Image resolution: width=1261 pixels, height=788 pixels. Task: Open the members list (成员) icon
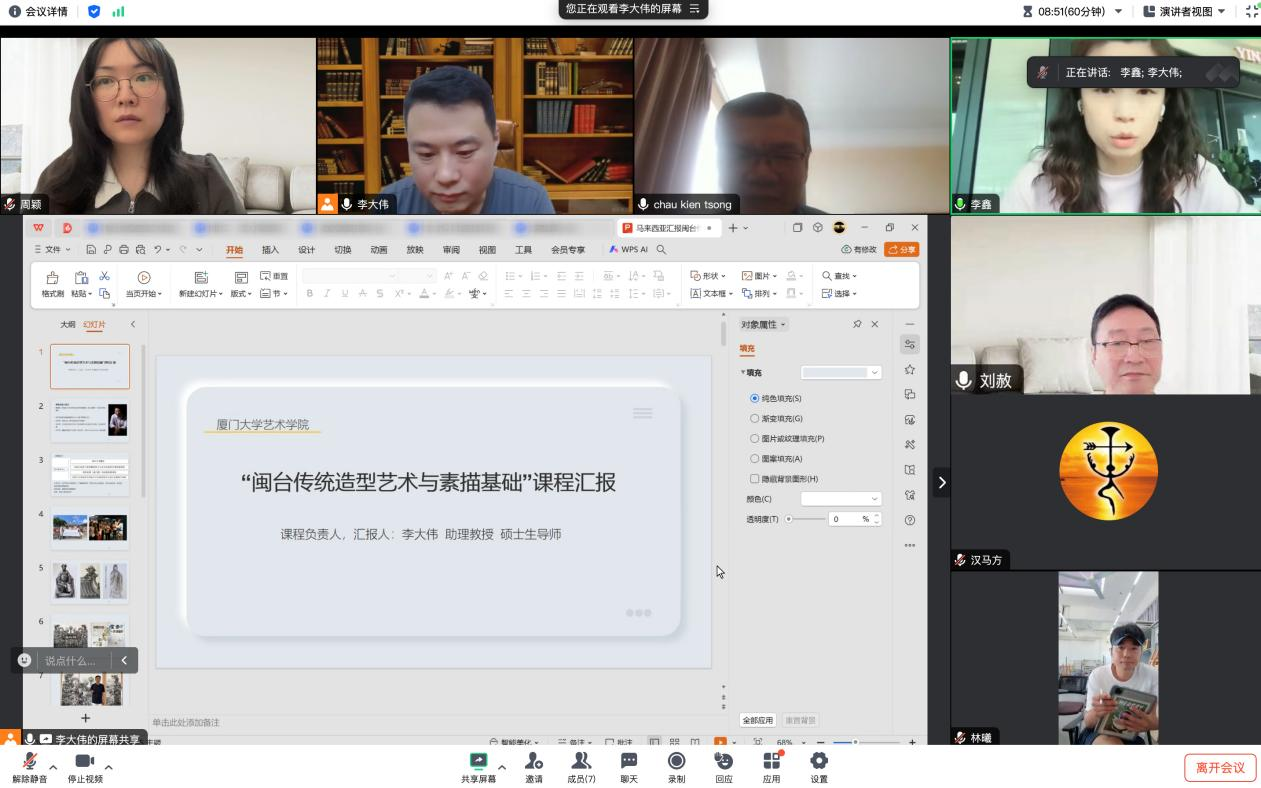coord(581,763)
